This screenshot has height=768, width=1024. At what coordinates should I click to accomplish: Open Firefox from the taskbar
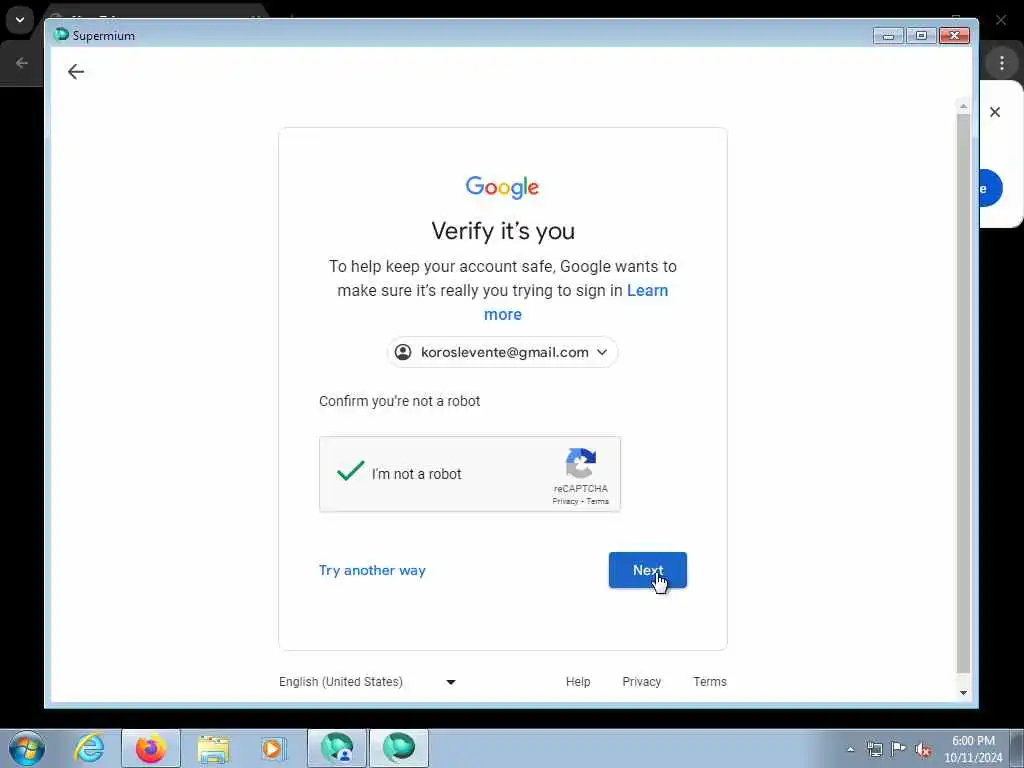click(151, 748)
